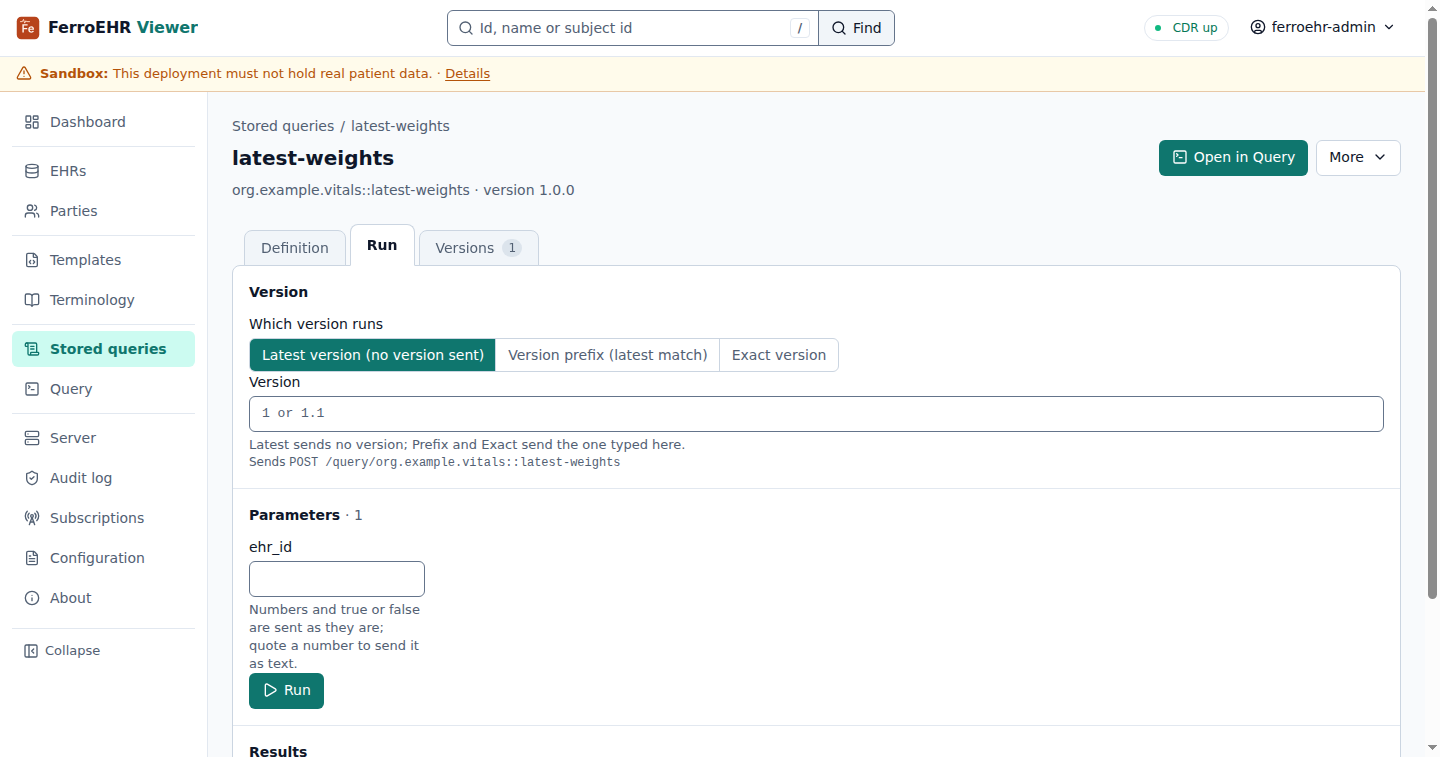Switch to the Definition tab
The width and height of the screenshot is (1440, 757).
tap(295, 248)
